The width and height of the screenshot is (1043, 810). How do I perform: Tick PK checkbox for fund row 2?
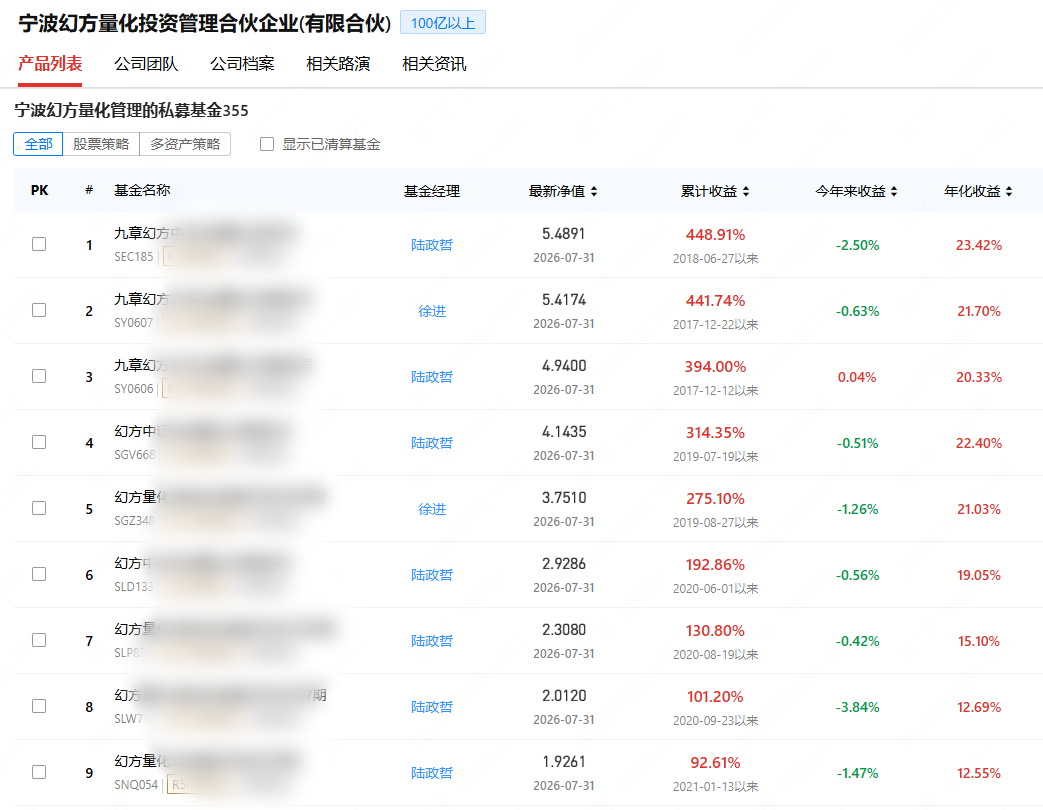click(x=39, y=310)
